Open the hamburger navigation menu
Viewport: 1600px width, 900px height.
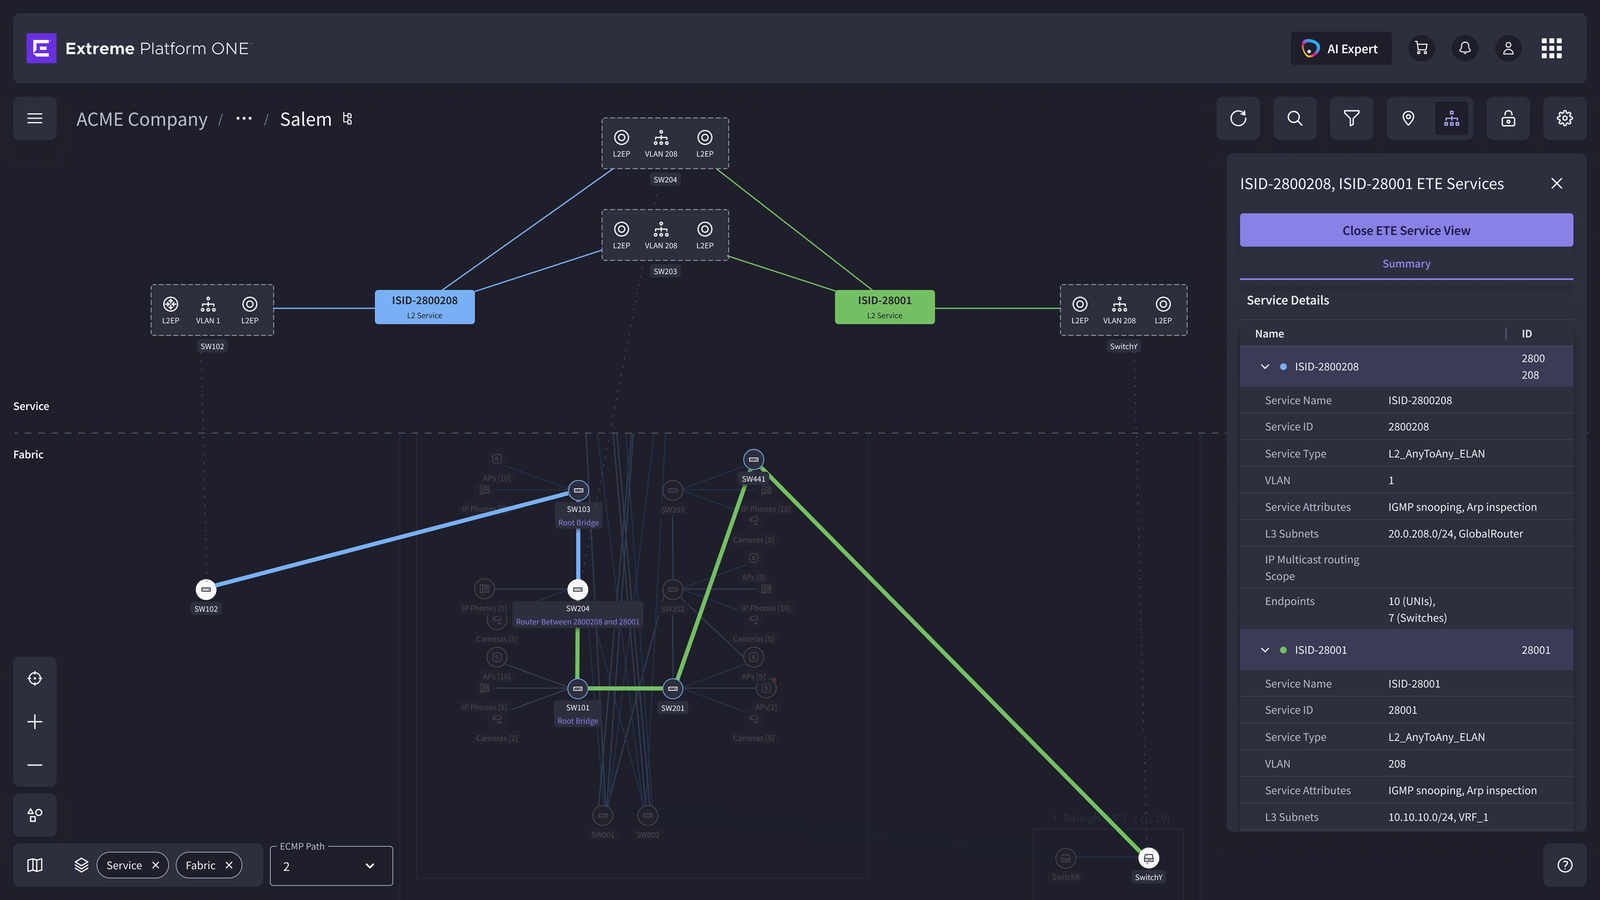[35, 119]
